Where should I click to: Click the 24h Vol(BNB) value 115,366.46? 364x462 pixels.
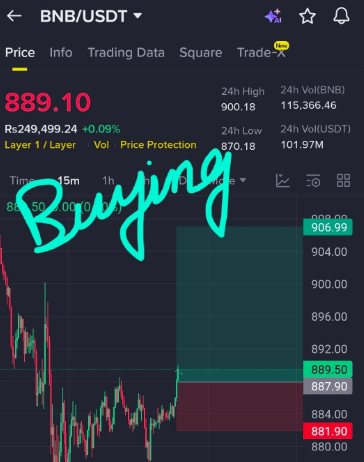[309, 106]
